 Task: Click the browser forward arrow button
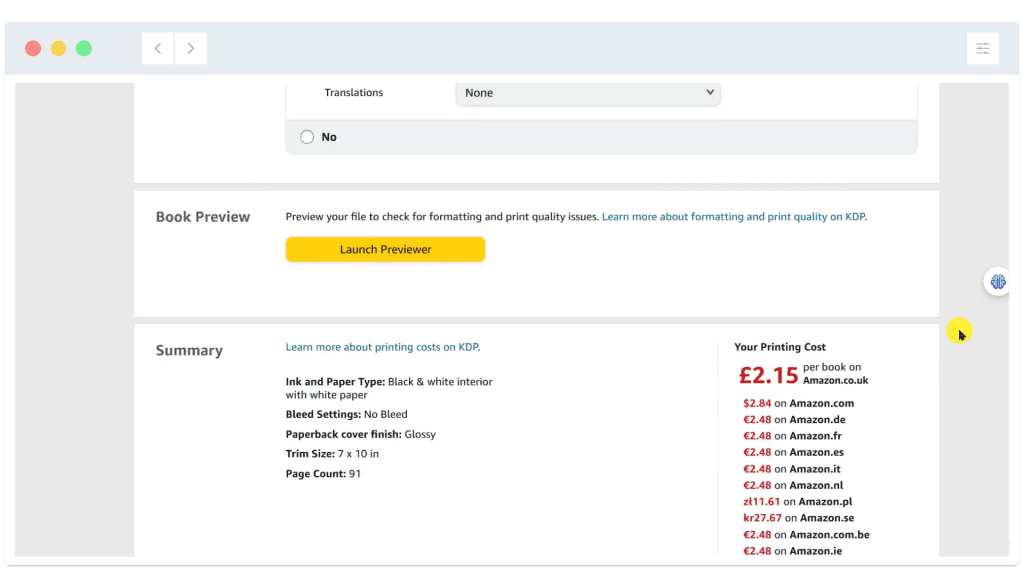[191, 48]
